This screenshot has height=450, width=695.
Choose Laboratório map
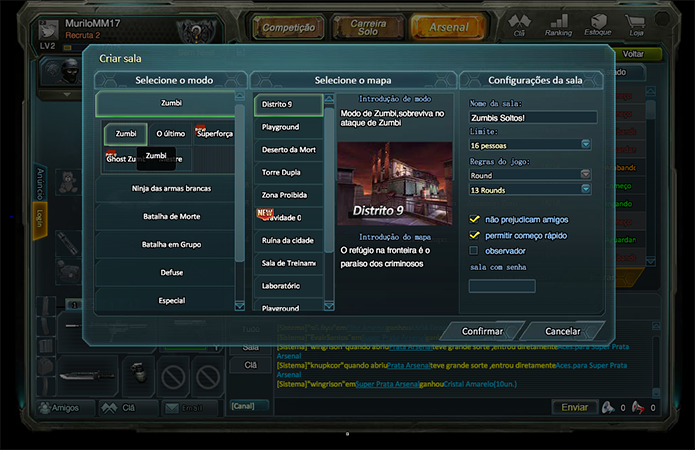point(289,286)
